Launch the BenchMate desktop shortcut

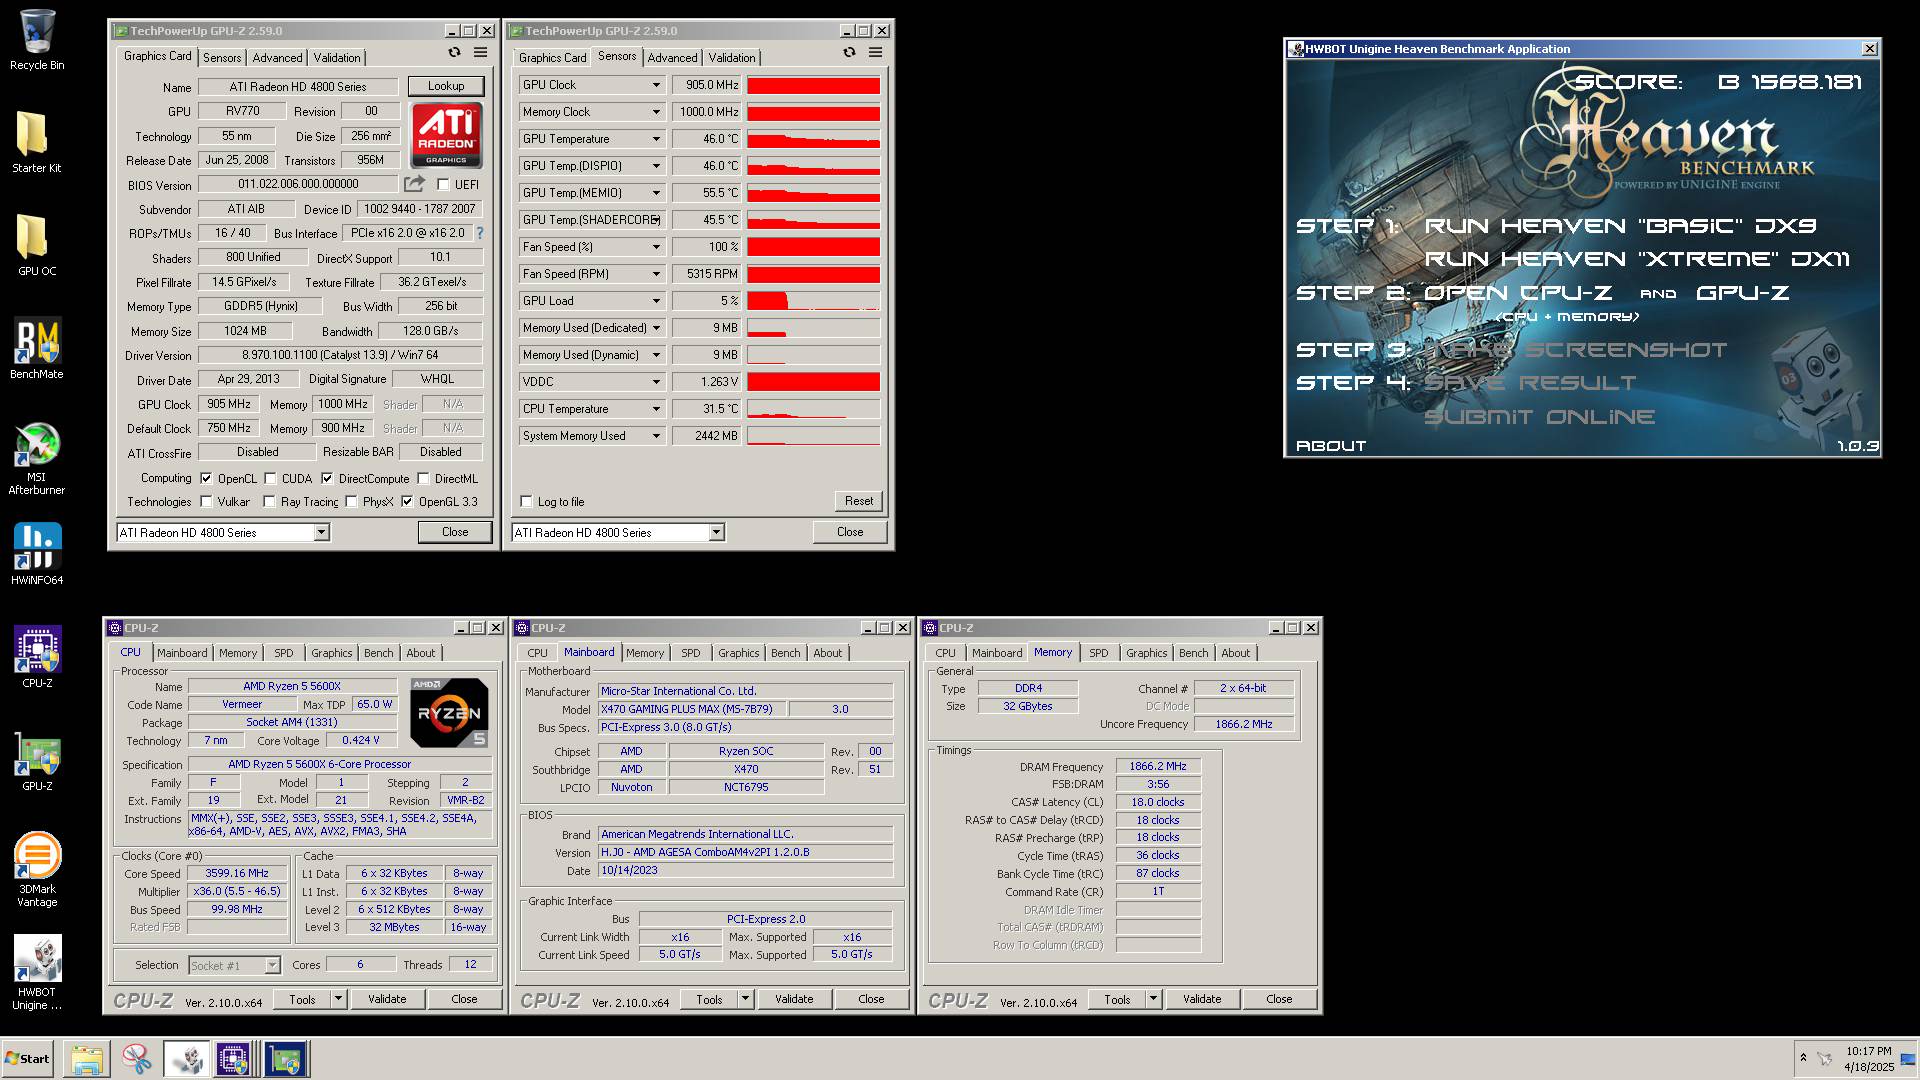[x=37, y=348]
